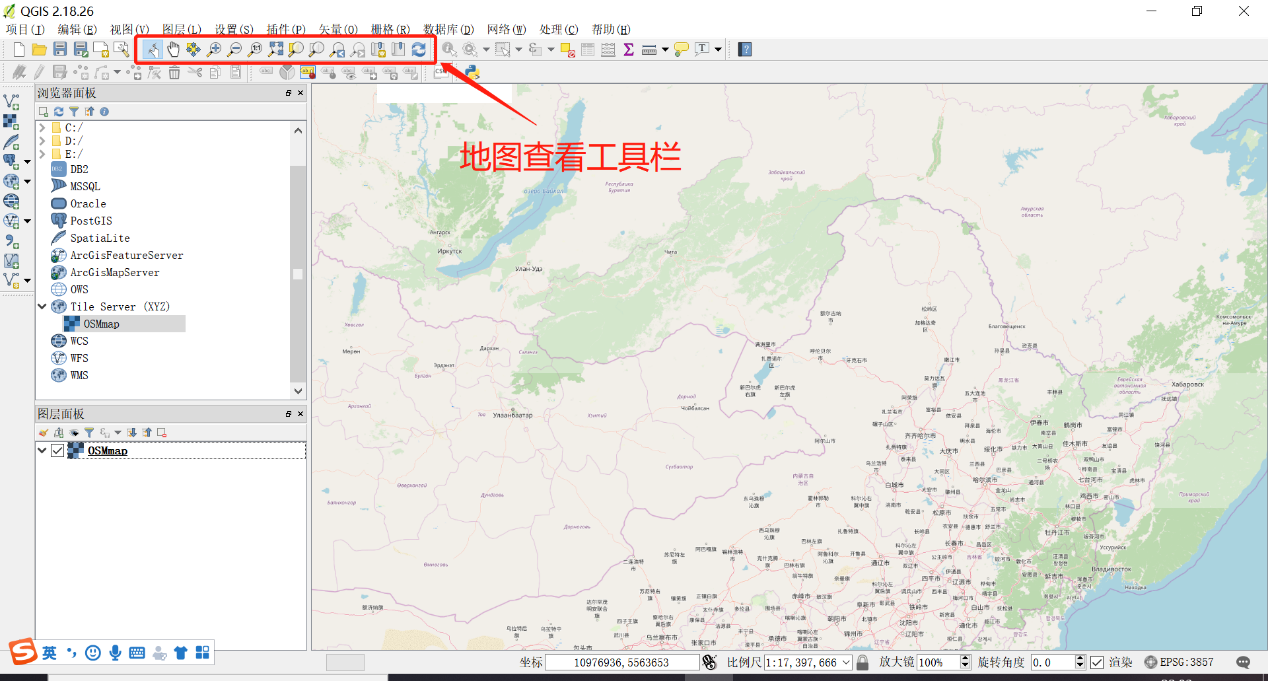Click the New Bookmark icon

click(x=378, y=48)
